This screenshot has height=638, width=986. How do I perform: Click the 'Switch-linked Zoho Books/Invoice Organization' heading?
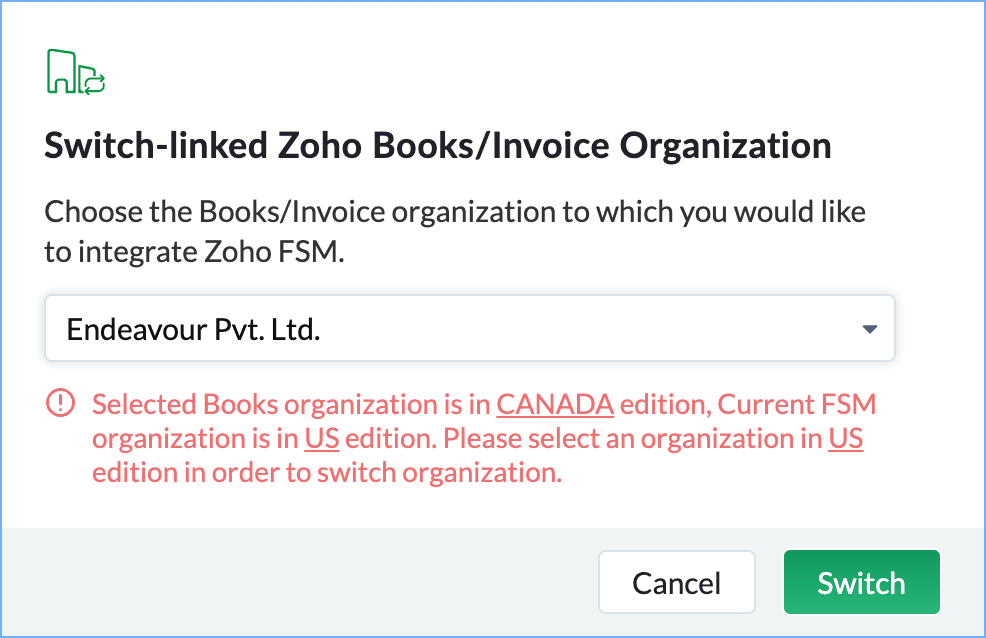click(437, 146)
